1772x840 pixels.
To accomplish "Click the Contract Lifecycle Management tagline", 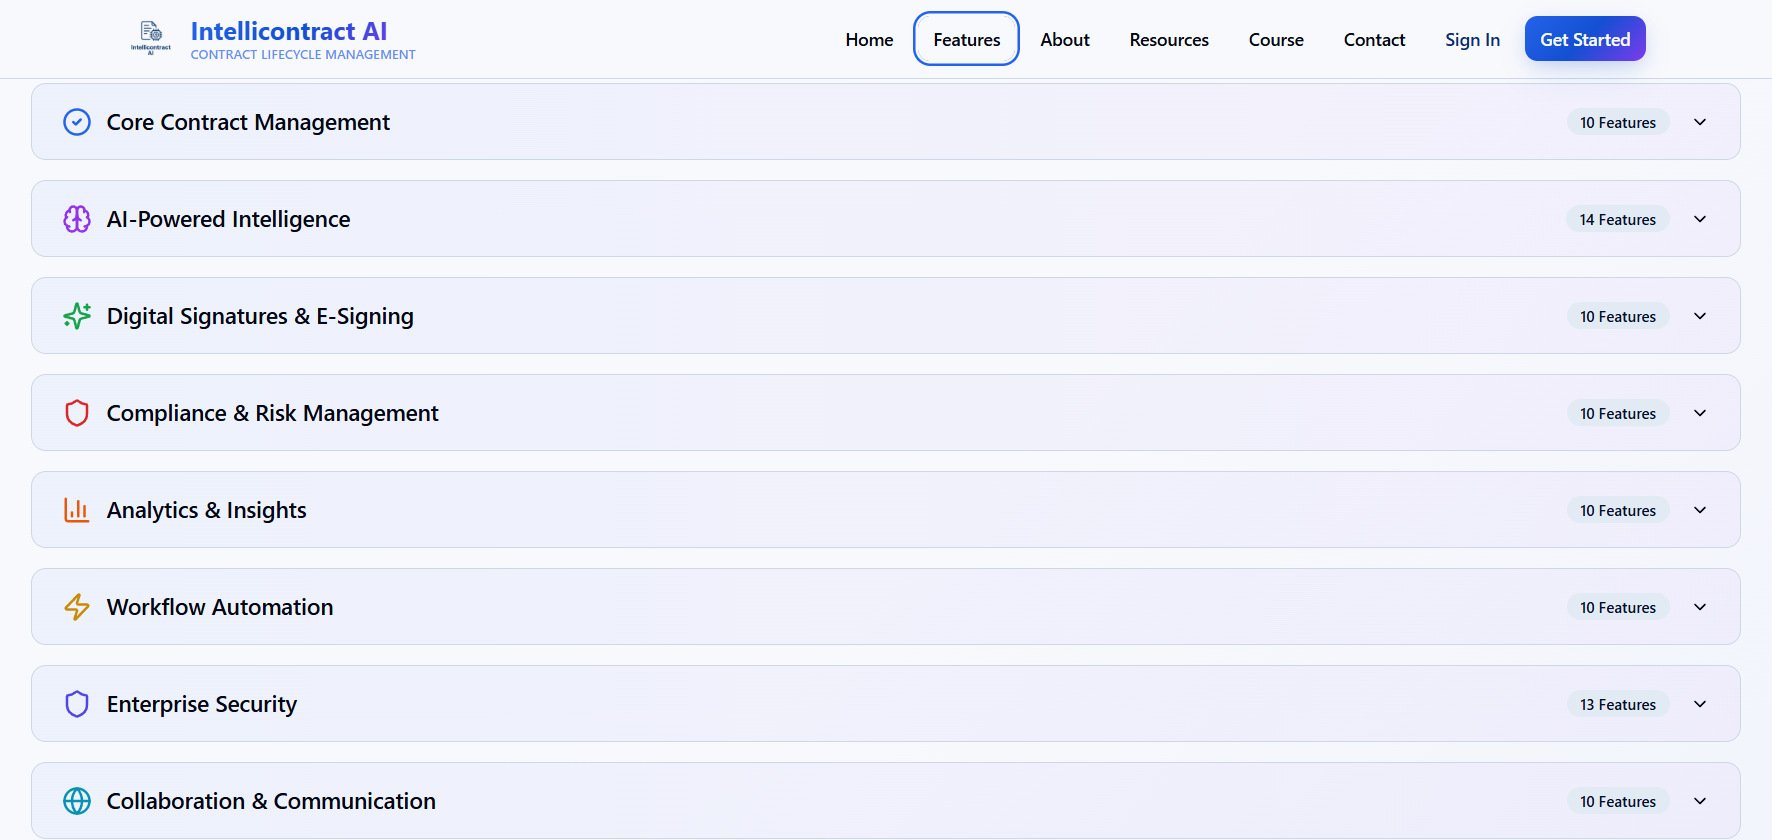I will click(303, 55).
